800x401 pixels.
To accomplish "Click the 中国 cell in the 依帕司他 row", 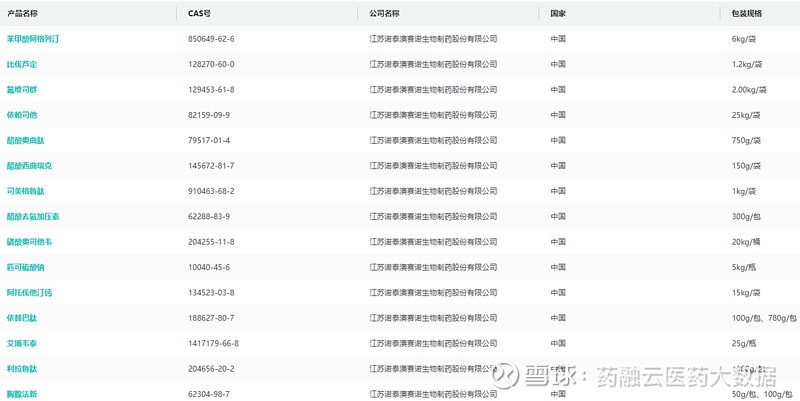I will click(558, 115).
